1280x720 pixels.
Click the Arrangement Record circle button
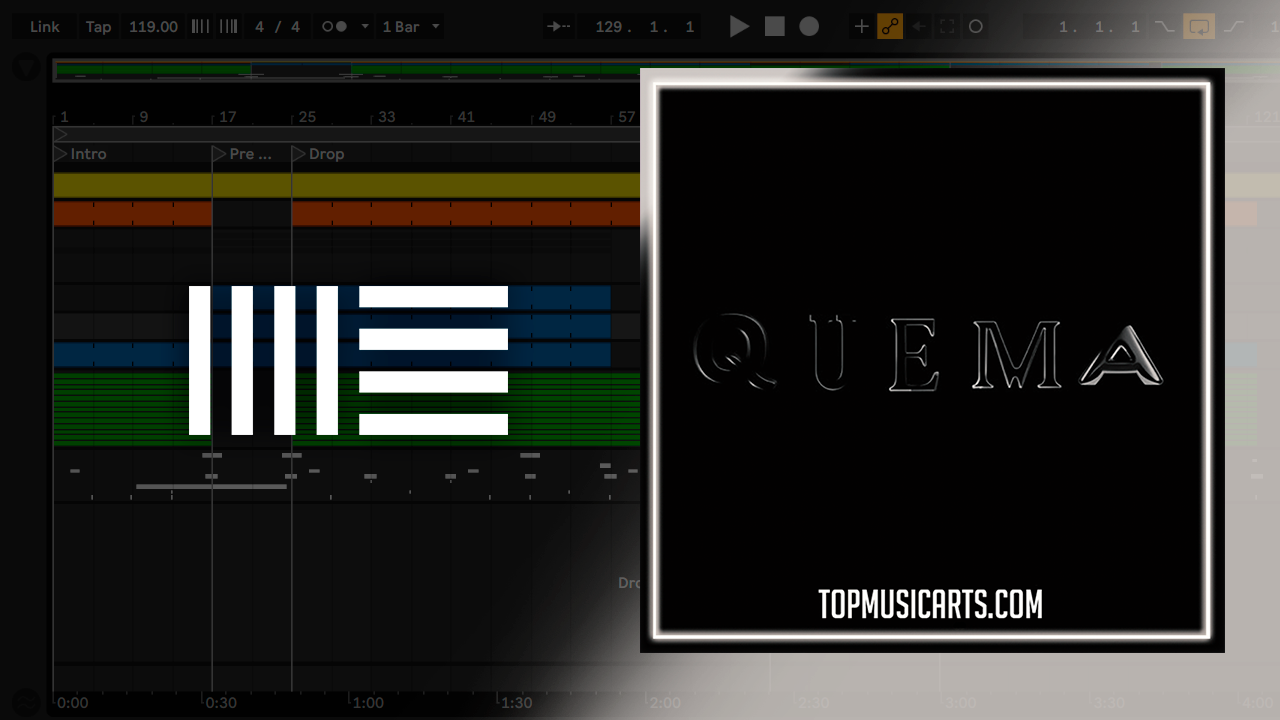tap(809, 27)
